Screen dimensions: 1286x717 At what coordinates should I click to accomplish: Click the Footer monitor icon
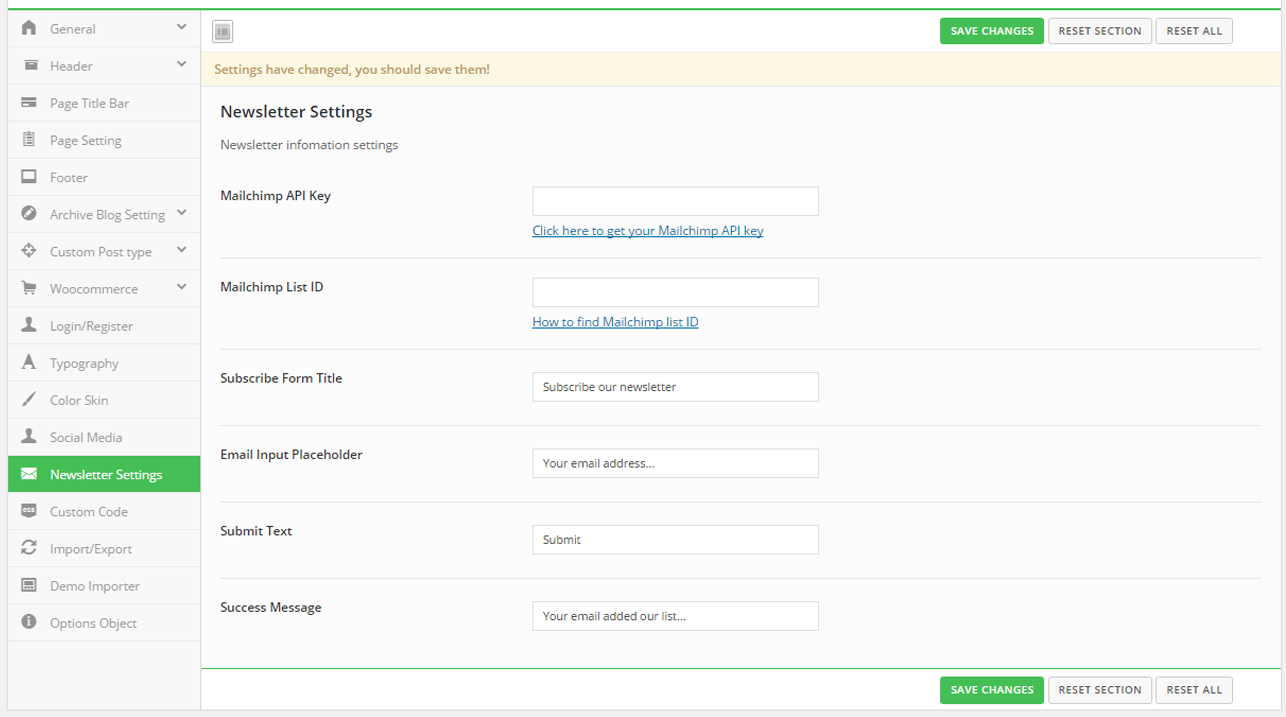point(29,177)
